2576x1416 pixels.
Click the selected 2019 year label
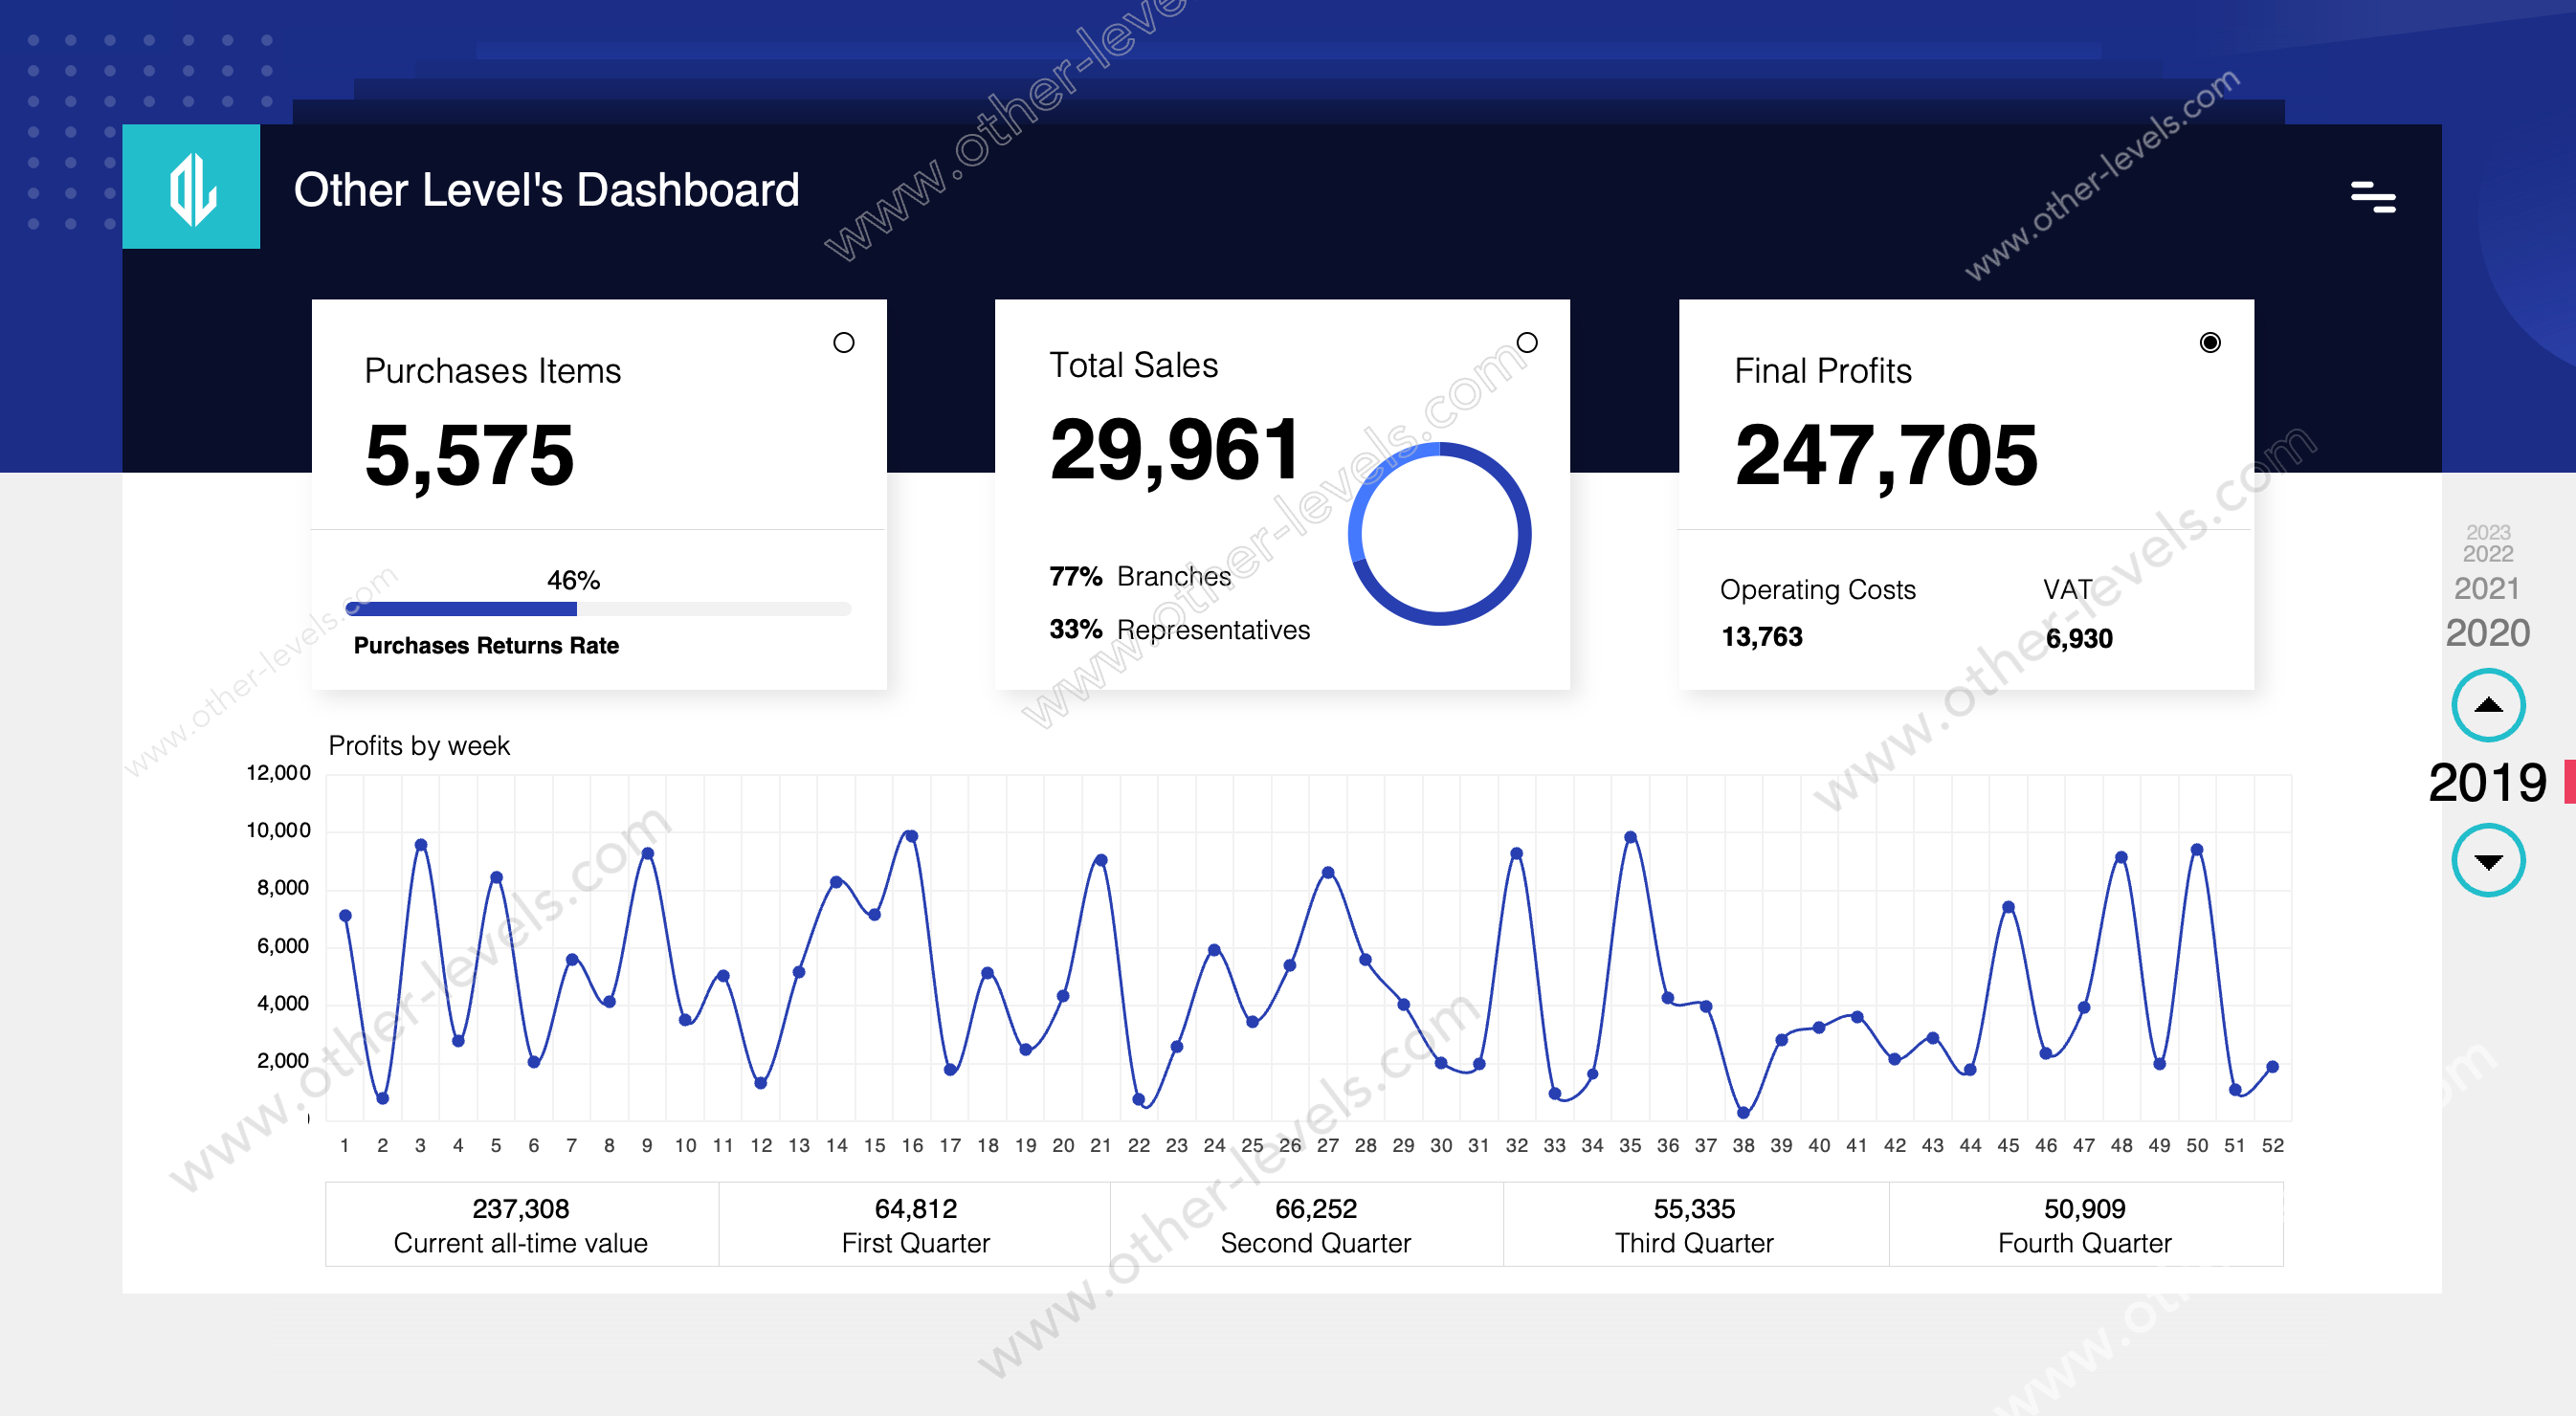click(2486, 782)
